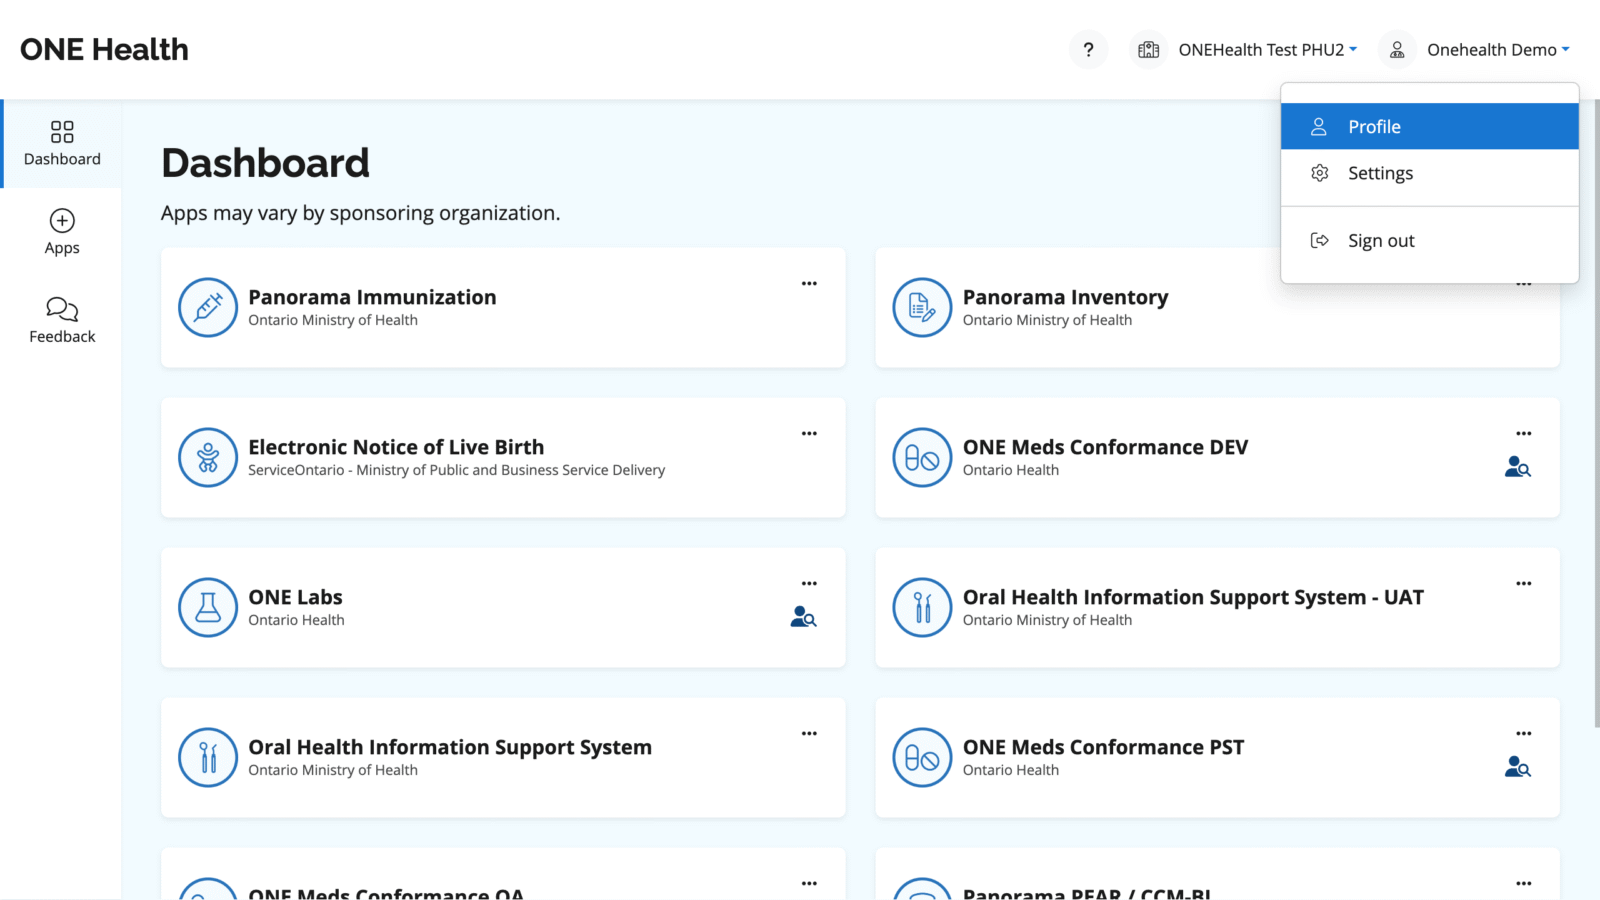
Task: Click 'Ontario Ministry of Health' under Panorama Immunization
Action: [x=333, y=320]
